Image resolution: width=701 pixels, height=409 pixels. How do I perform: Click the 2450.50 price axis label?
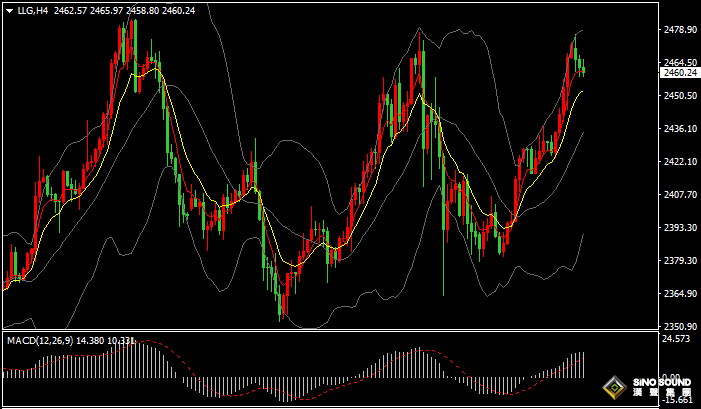click(x=679, y=96)
